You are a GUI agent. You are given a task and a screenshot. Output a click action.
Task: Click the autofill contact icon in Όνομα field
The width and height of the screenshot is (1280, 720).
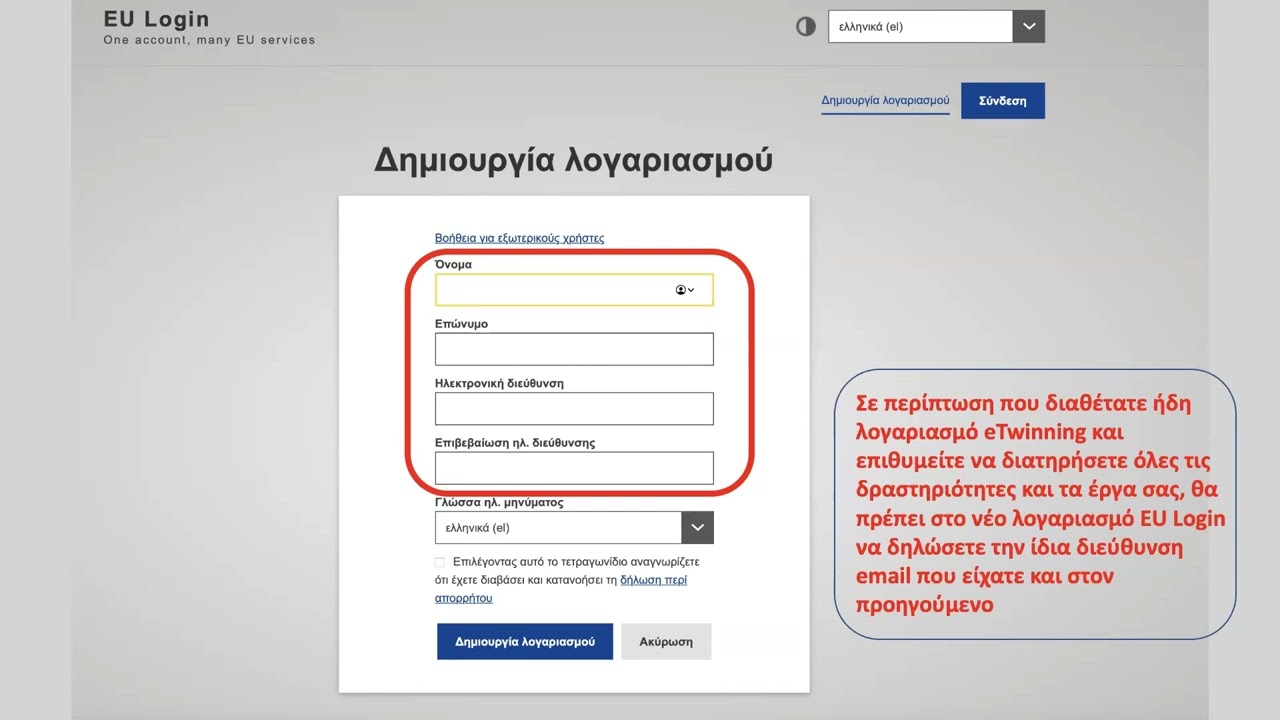pyautogui.click(x=685, y=290)
